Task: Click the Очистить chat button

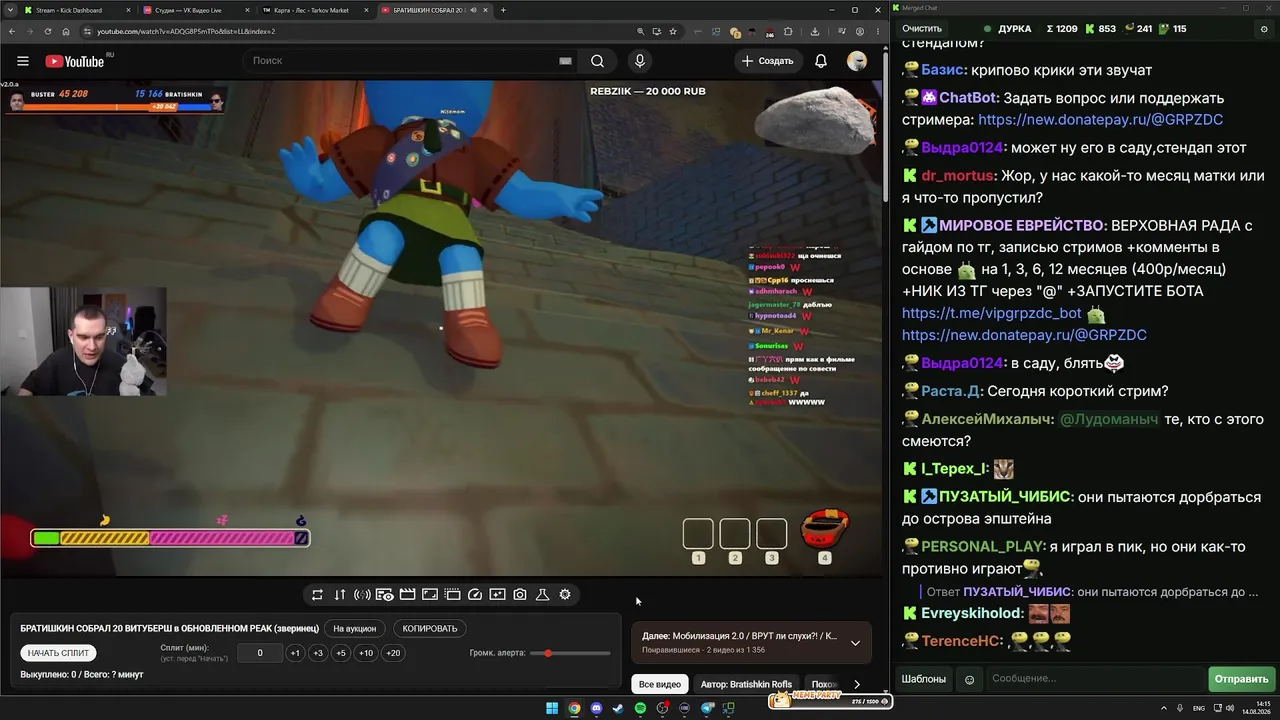Action: (922, 29)
